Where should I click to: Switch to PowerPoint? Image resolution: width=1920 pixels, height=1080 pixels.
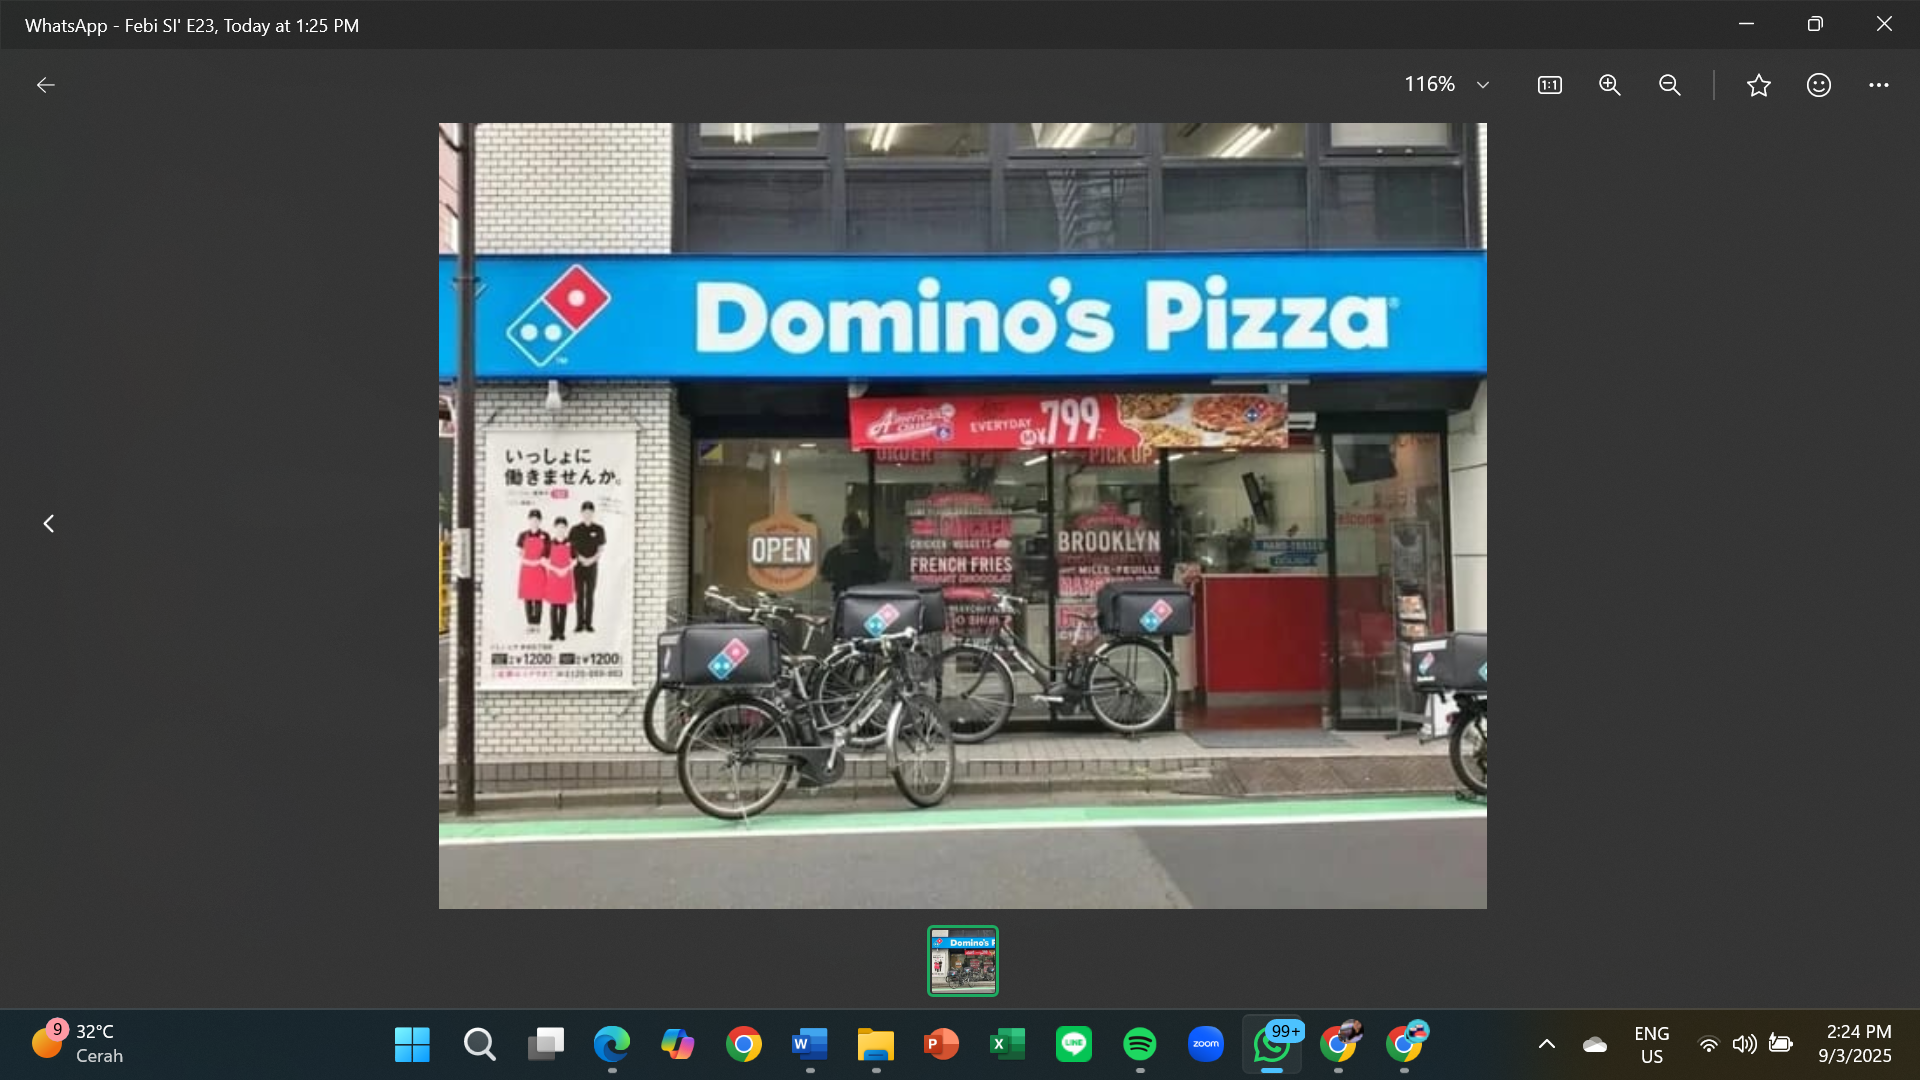(x=942, y=1044)
